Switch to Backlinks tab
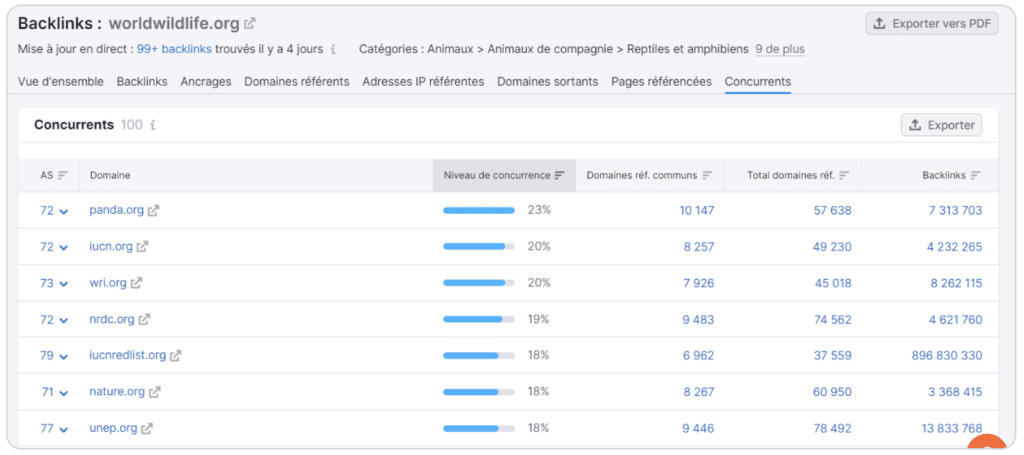 pyautogui.click(x=142, y=82)
